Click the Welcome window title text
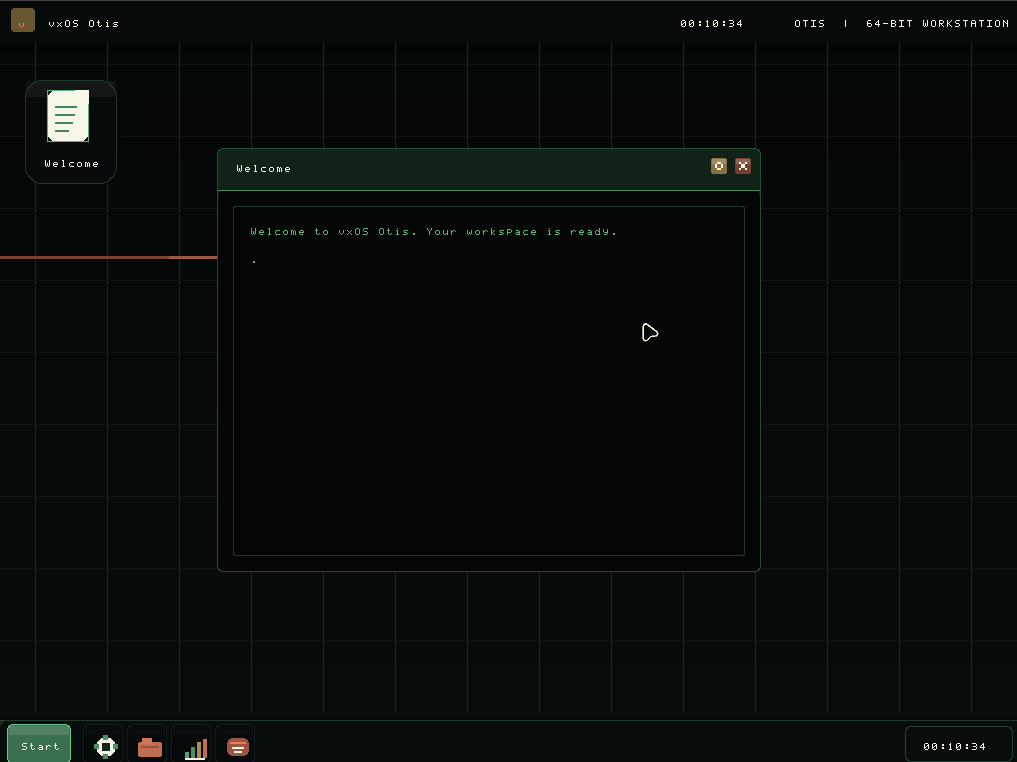This screenshot has width=1017, height=762. (x=263, y=169)
